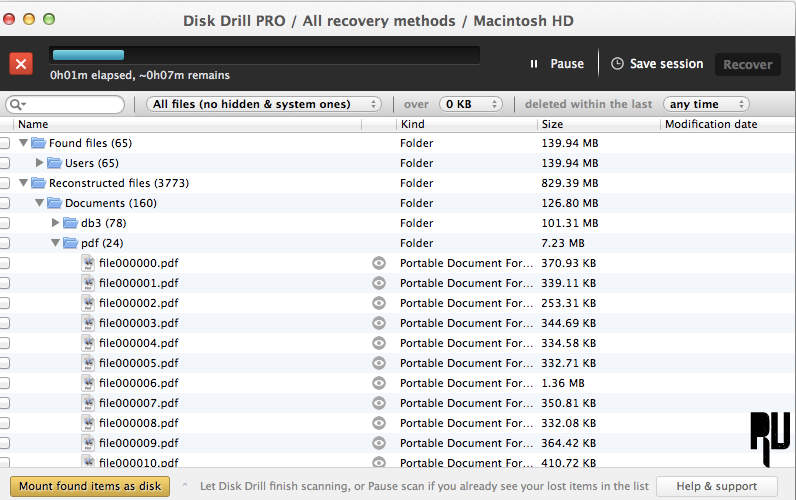Select the file000004.pdf file name

(139, 343)
